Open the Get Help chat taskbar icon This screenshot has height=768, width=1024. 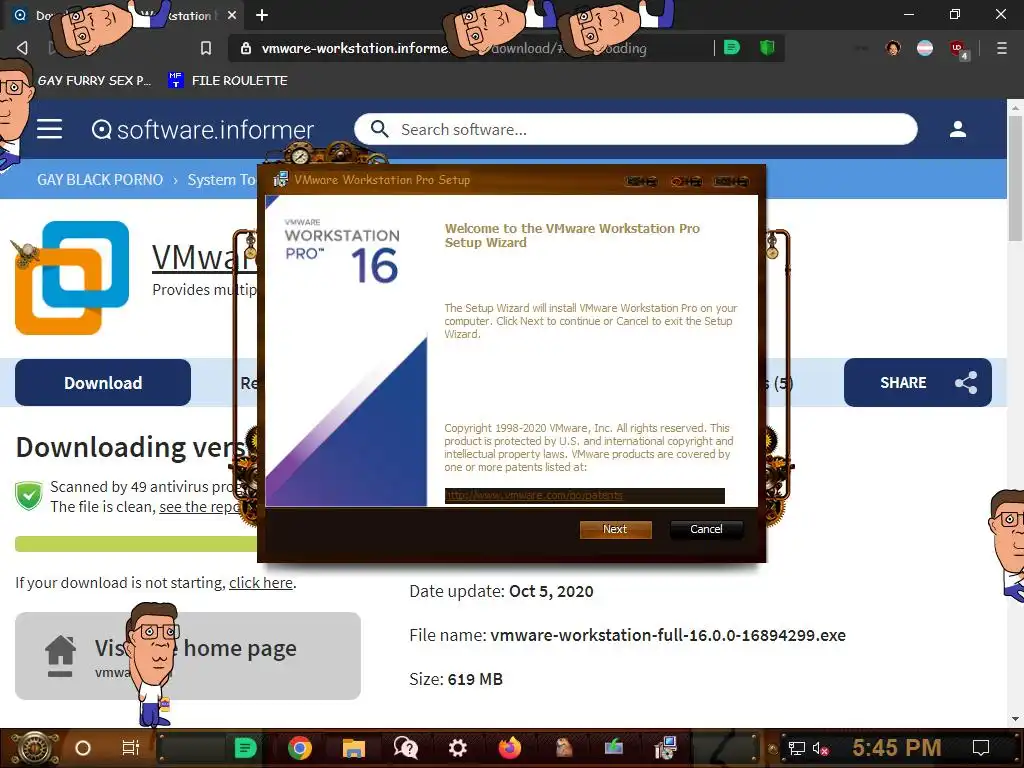(x=406, y=748)
